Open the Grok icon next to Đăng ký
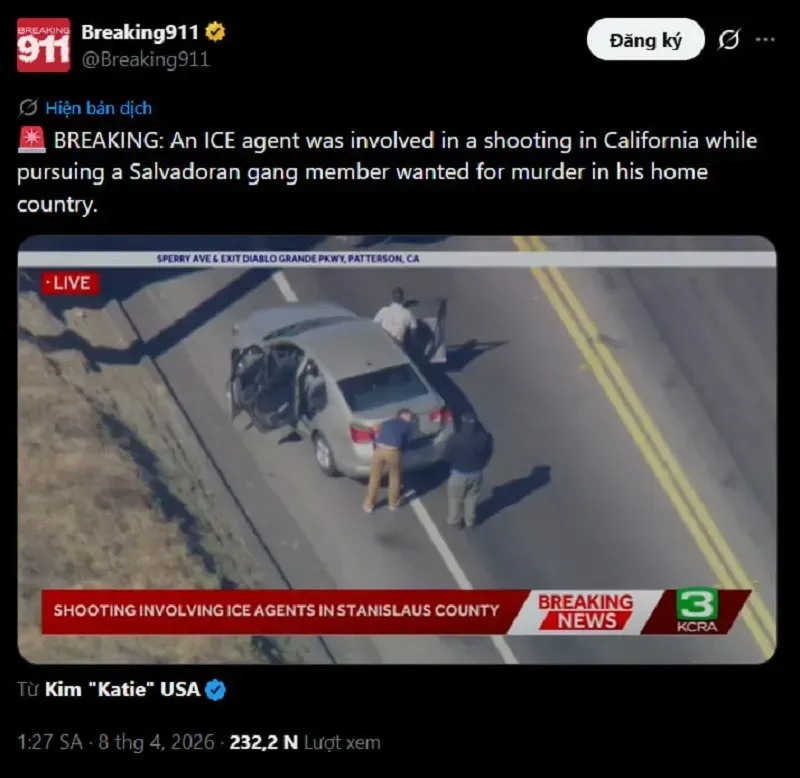This screenshot has width=800, height=778. coord(729,39)
